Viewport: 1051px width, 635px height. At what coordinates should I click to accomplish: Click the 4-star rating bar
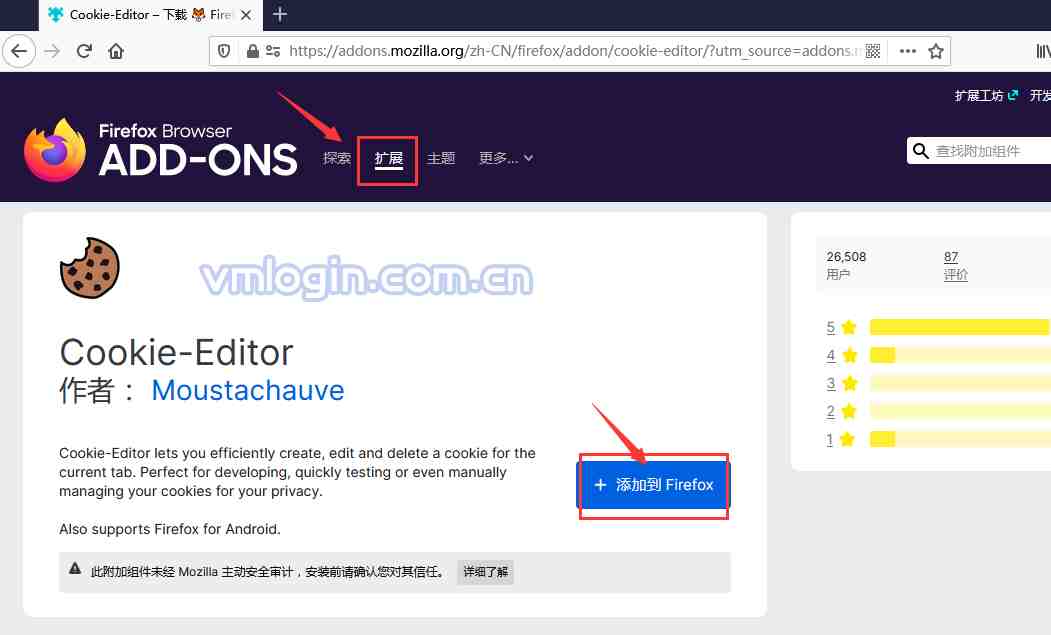[960, 355]
